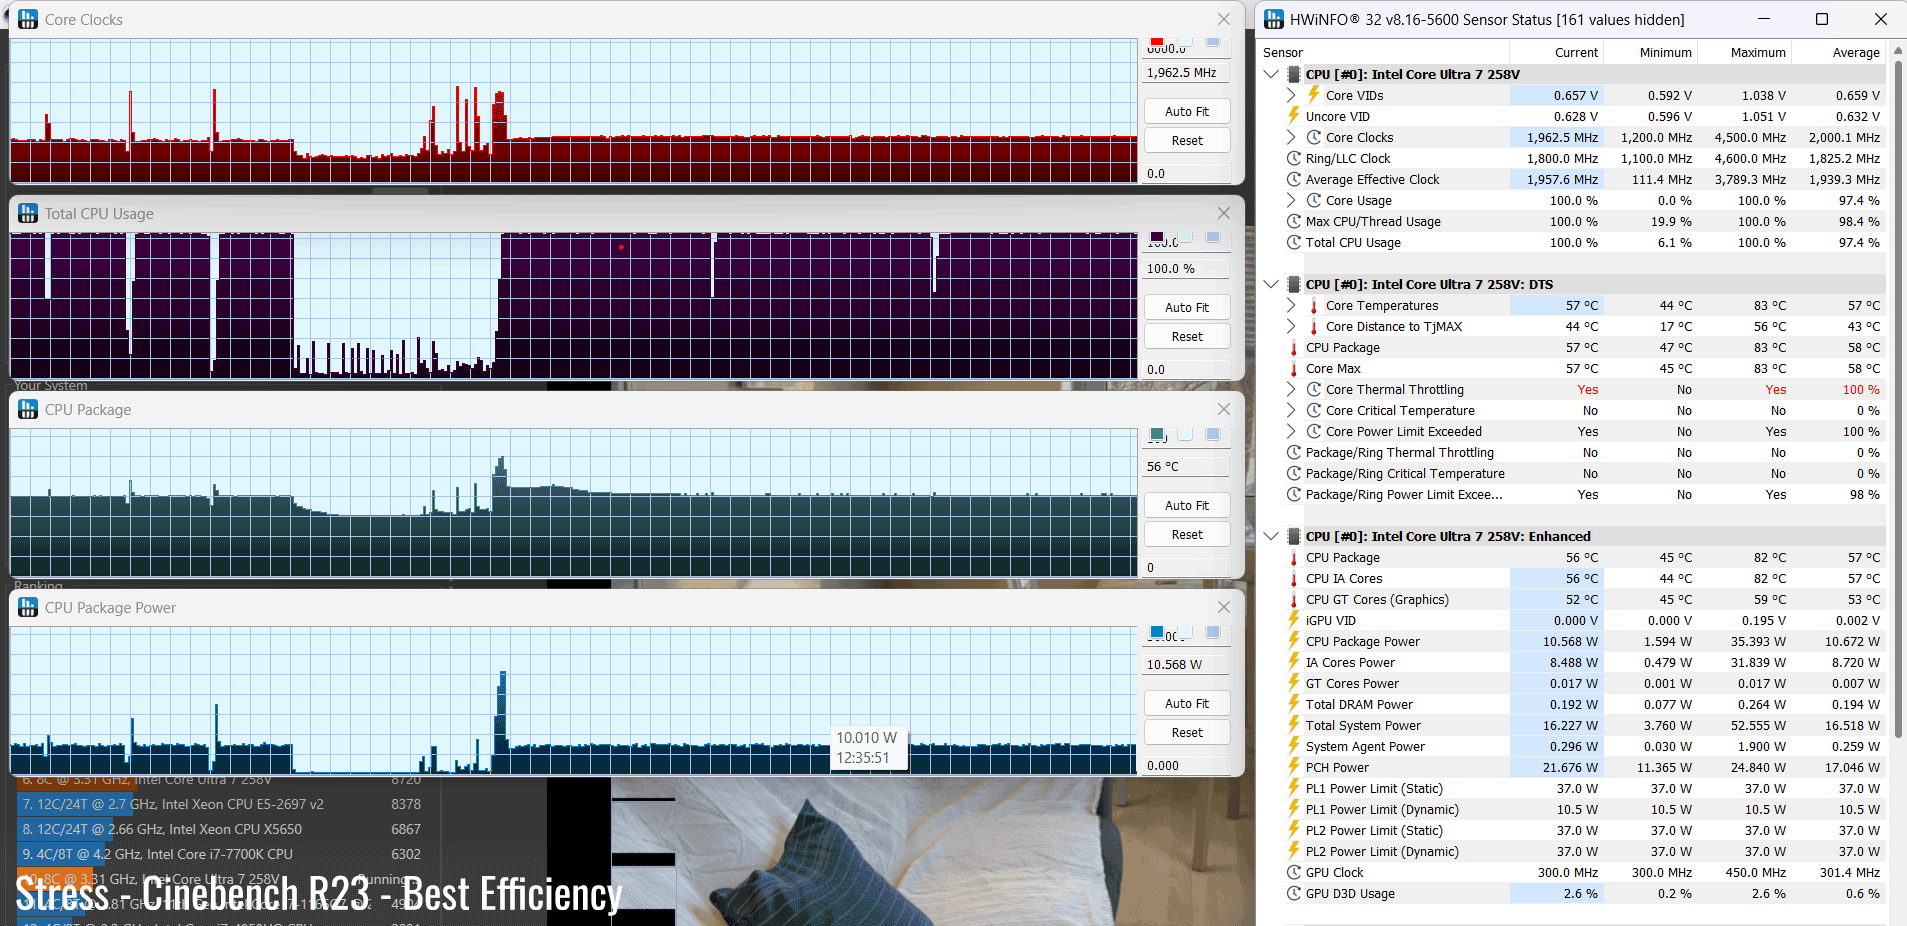
Task: Click the icon beside GPU D3D Usage
Action: click(1294, 893)
